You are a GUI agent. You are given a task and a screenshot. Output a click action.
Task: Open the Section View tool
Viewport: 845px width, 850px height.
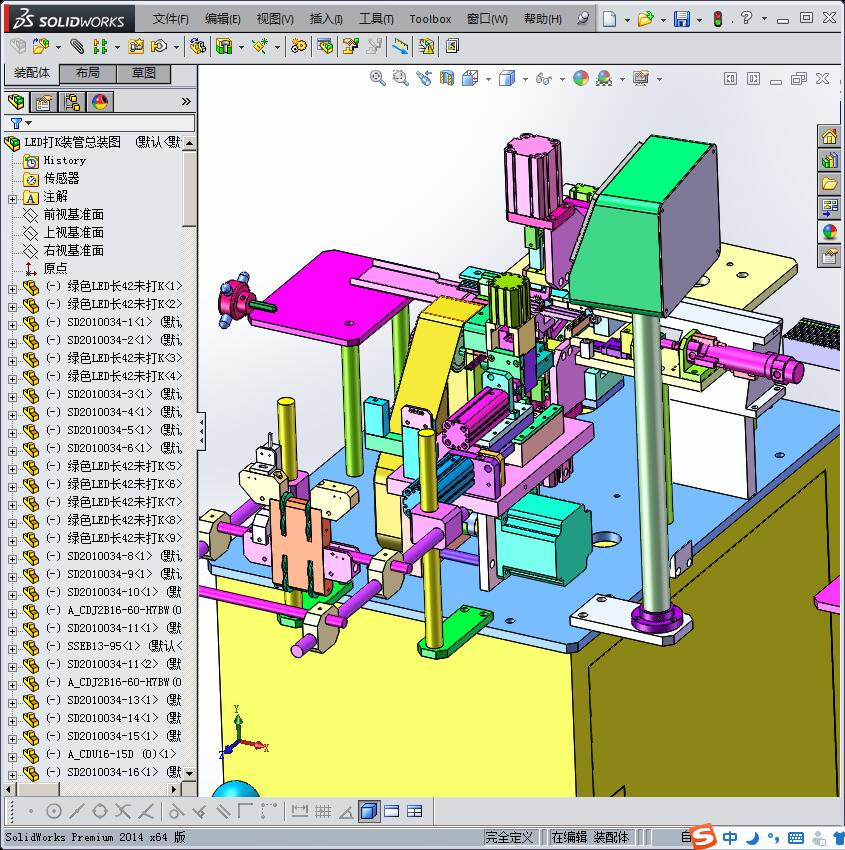(x=446, y=78)
